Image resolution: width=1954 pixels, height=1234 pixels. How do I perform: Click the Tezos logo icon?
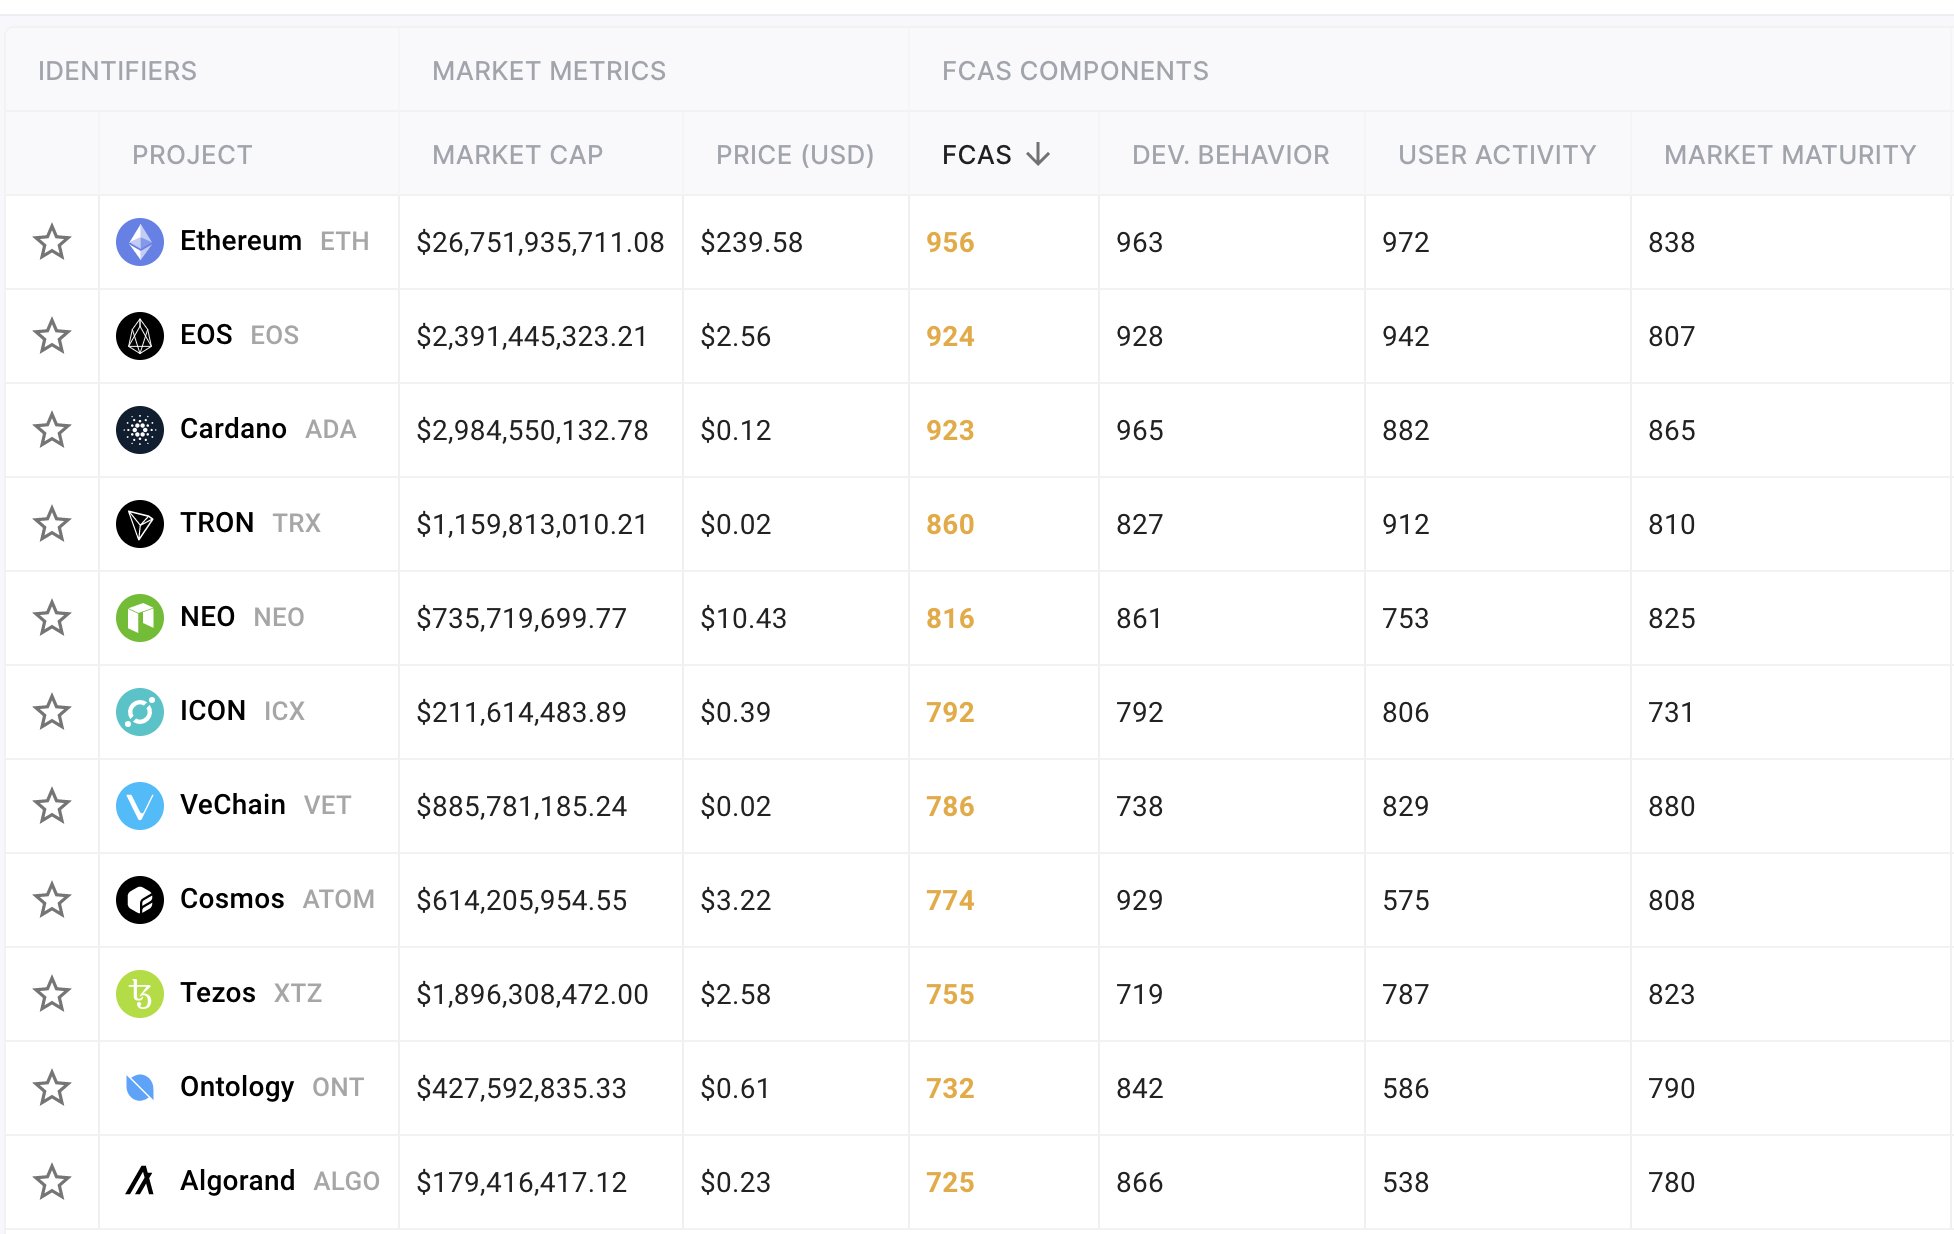point(140,994)
